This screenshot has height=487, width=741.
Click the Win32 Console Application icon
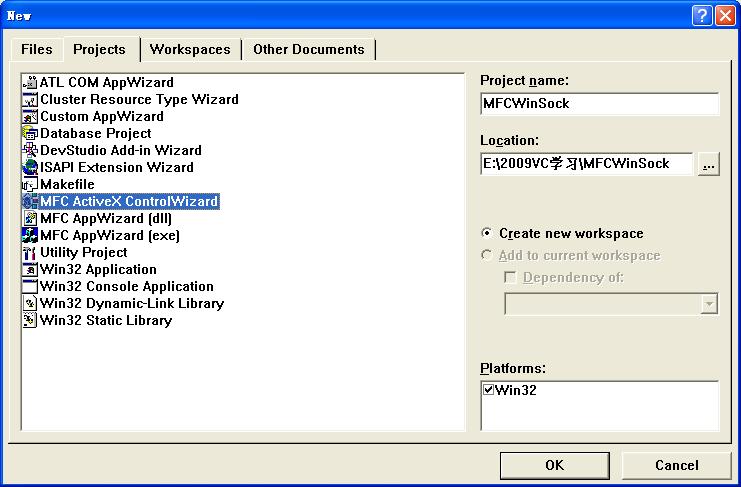point(30,286)
